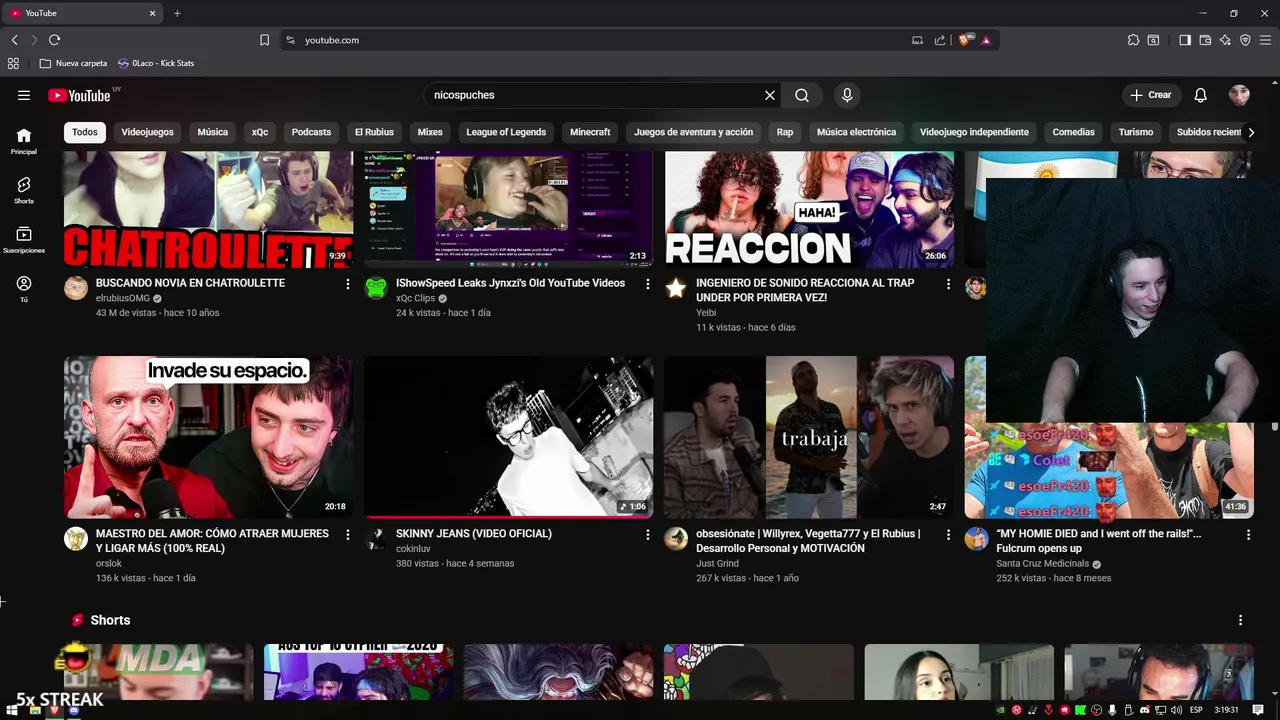Run the search with the magnifier button

[x=802, y=95]
